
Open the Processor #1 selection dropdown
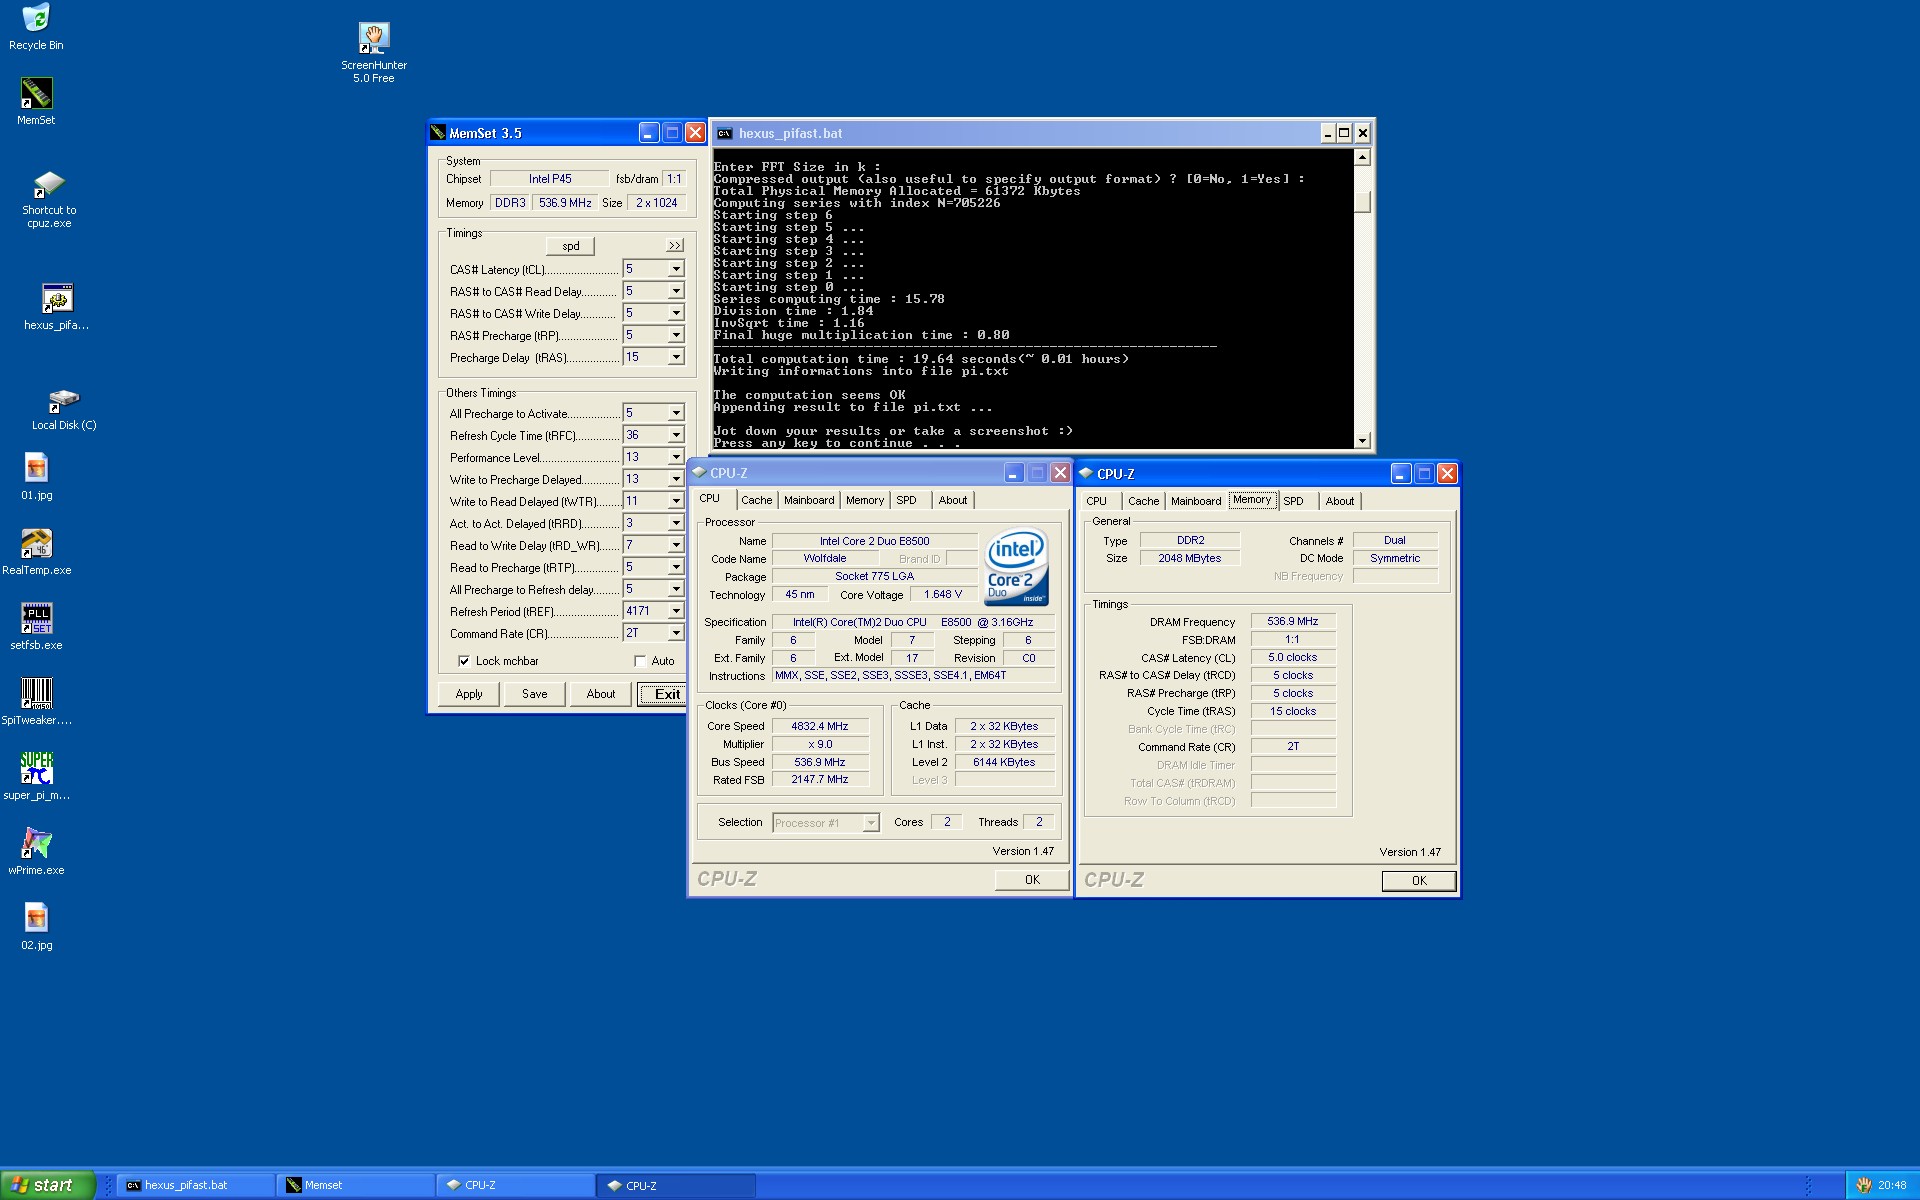click(871, 823)
